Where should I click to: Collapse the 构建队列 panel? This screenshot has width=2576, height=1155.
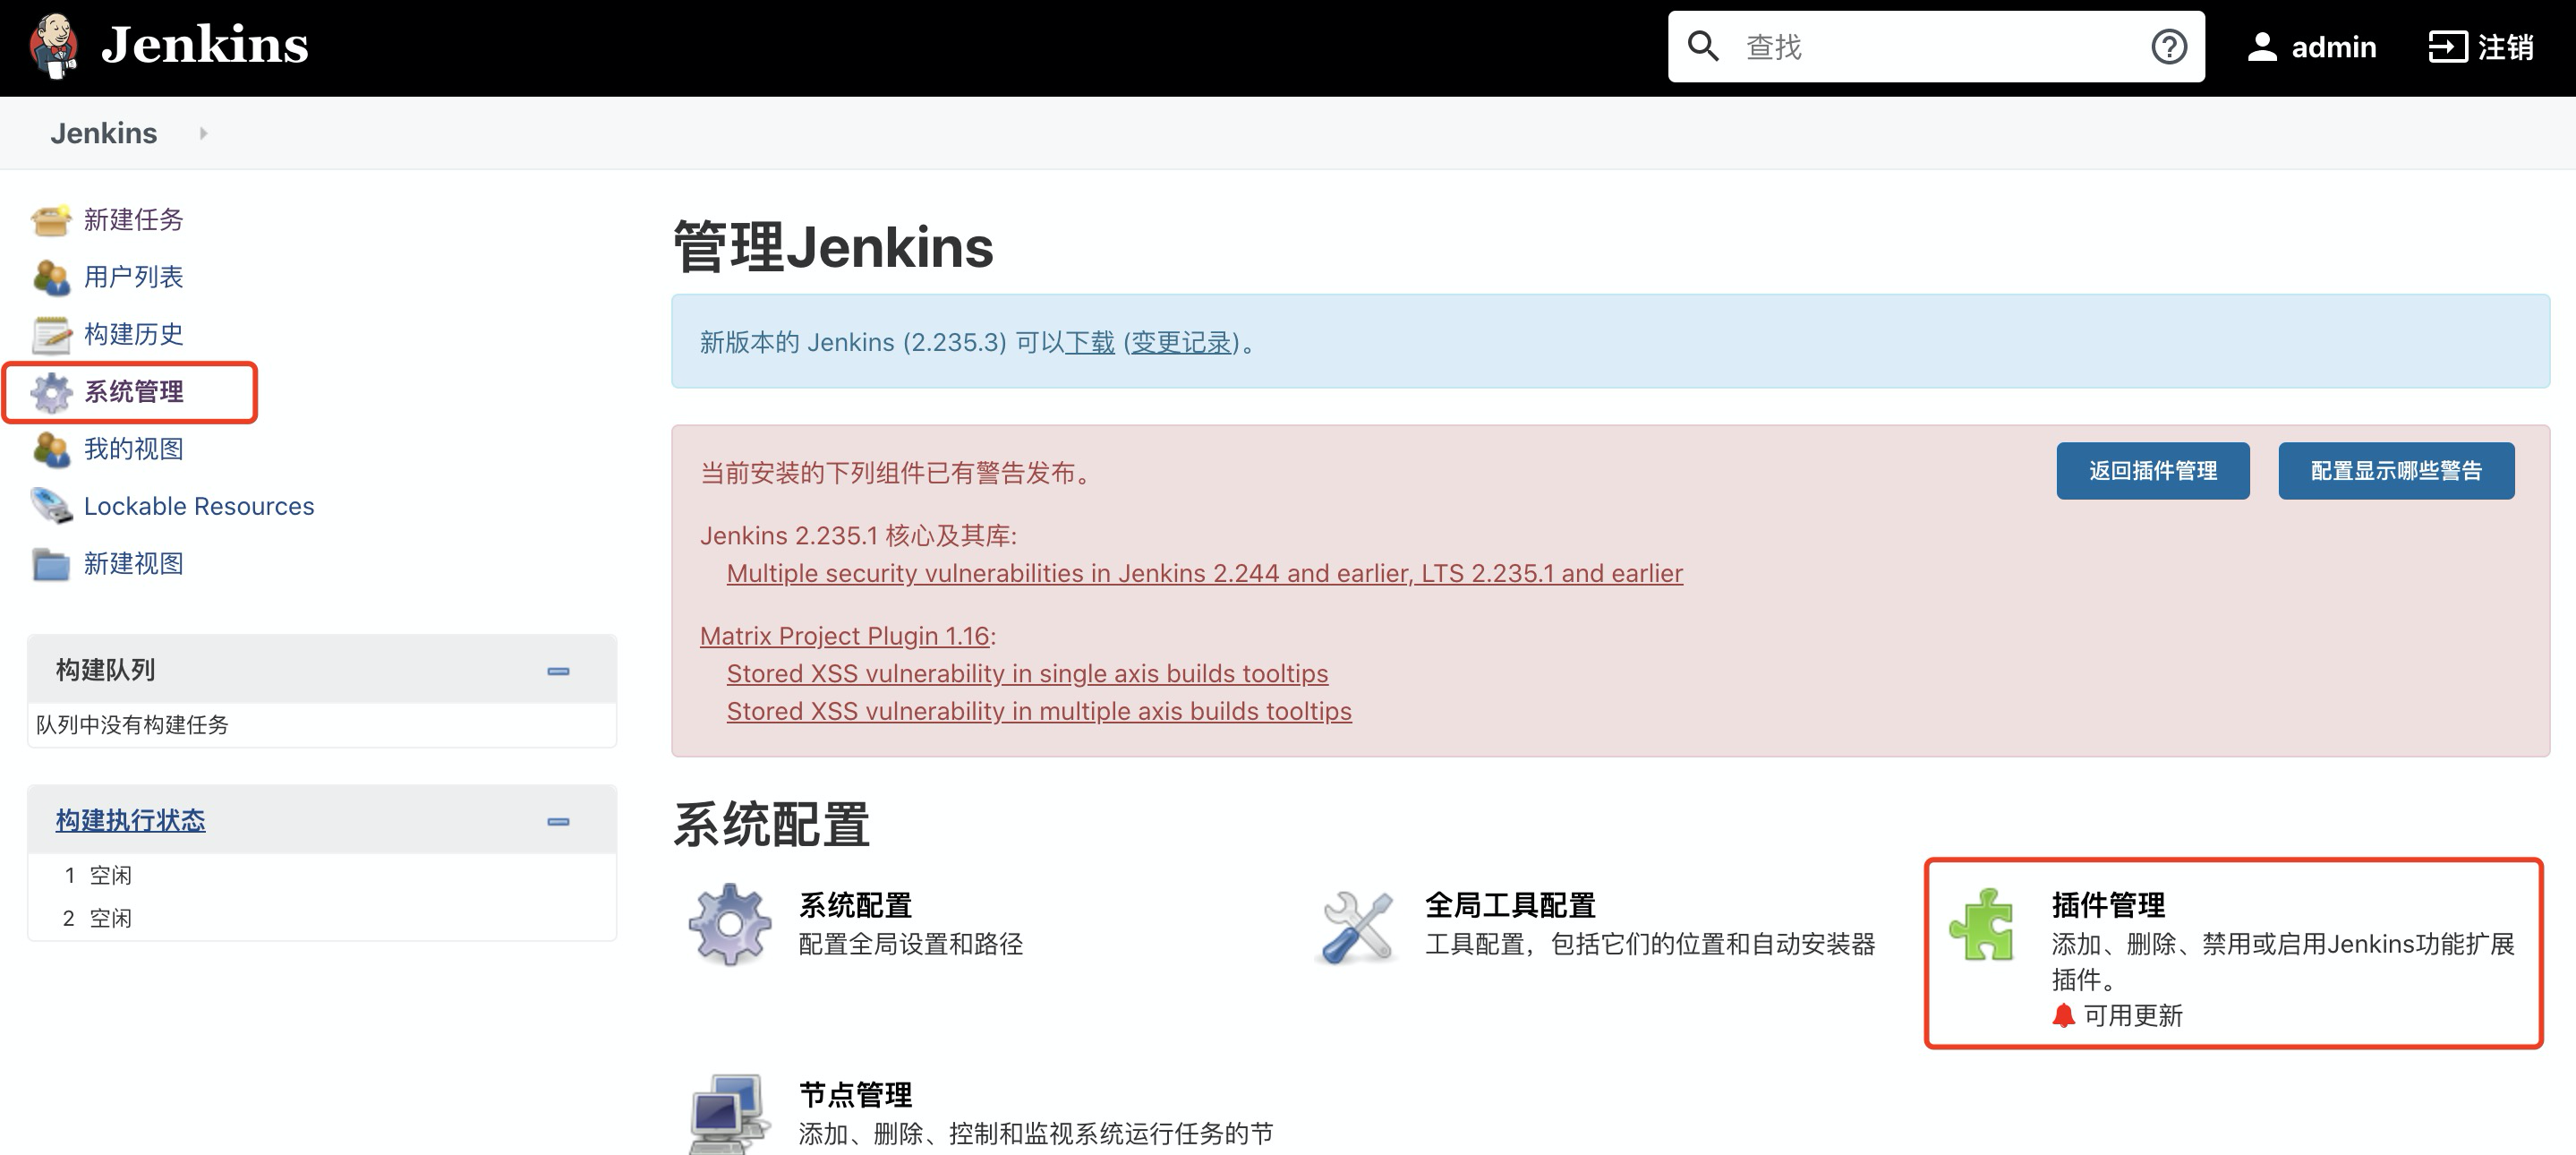(x=558, y=671)
